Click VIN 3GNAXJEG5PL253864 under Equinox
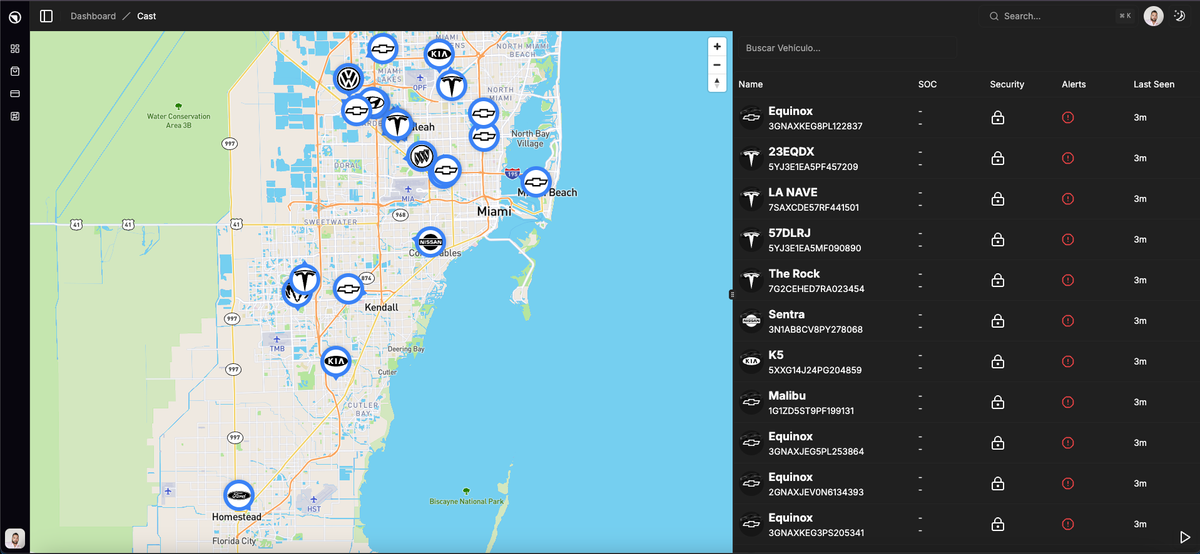 (x=815, y=452)
